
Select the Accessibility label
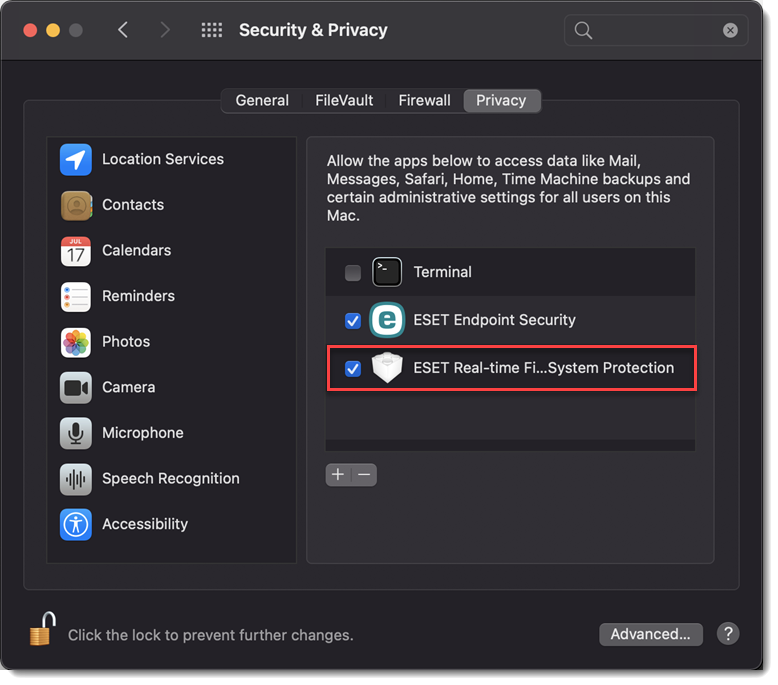point(145,524)
